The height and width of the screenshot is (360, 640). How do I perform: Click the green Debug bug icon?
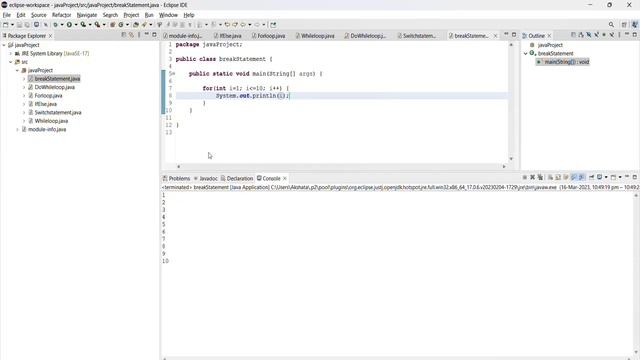point(56,24)
